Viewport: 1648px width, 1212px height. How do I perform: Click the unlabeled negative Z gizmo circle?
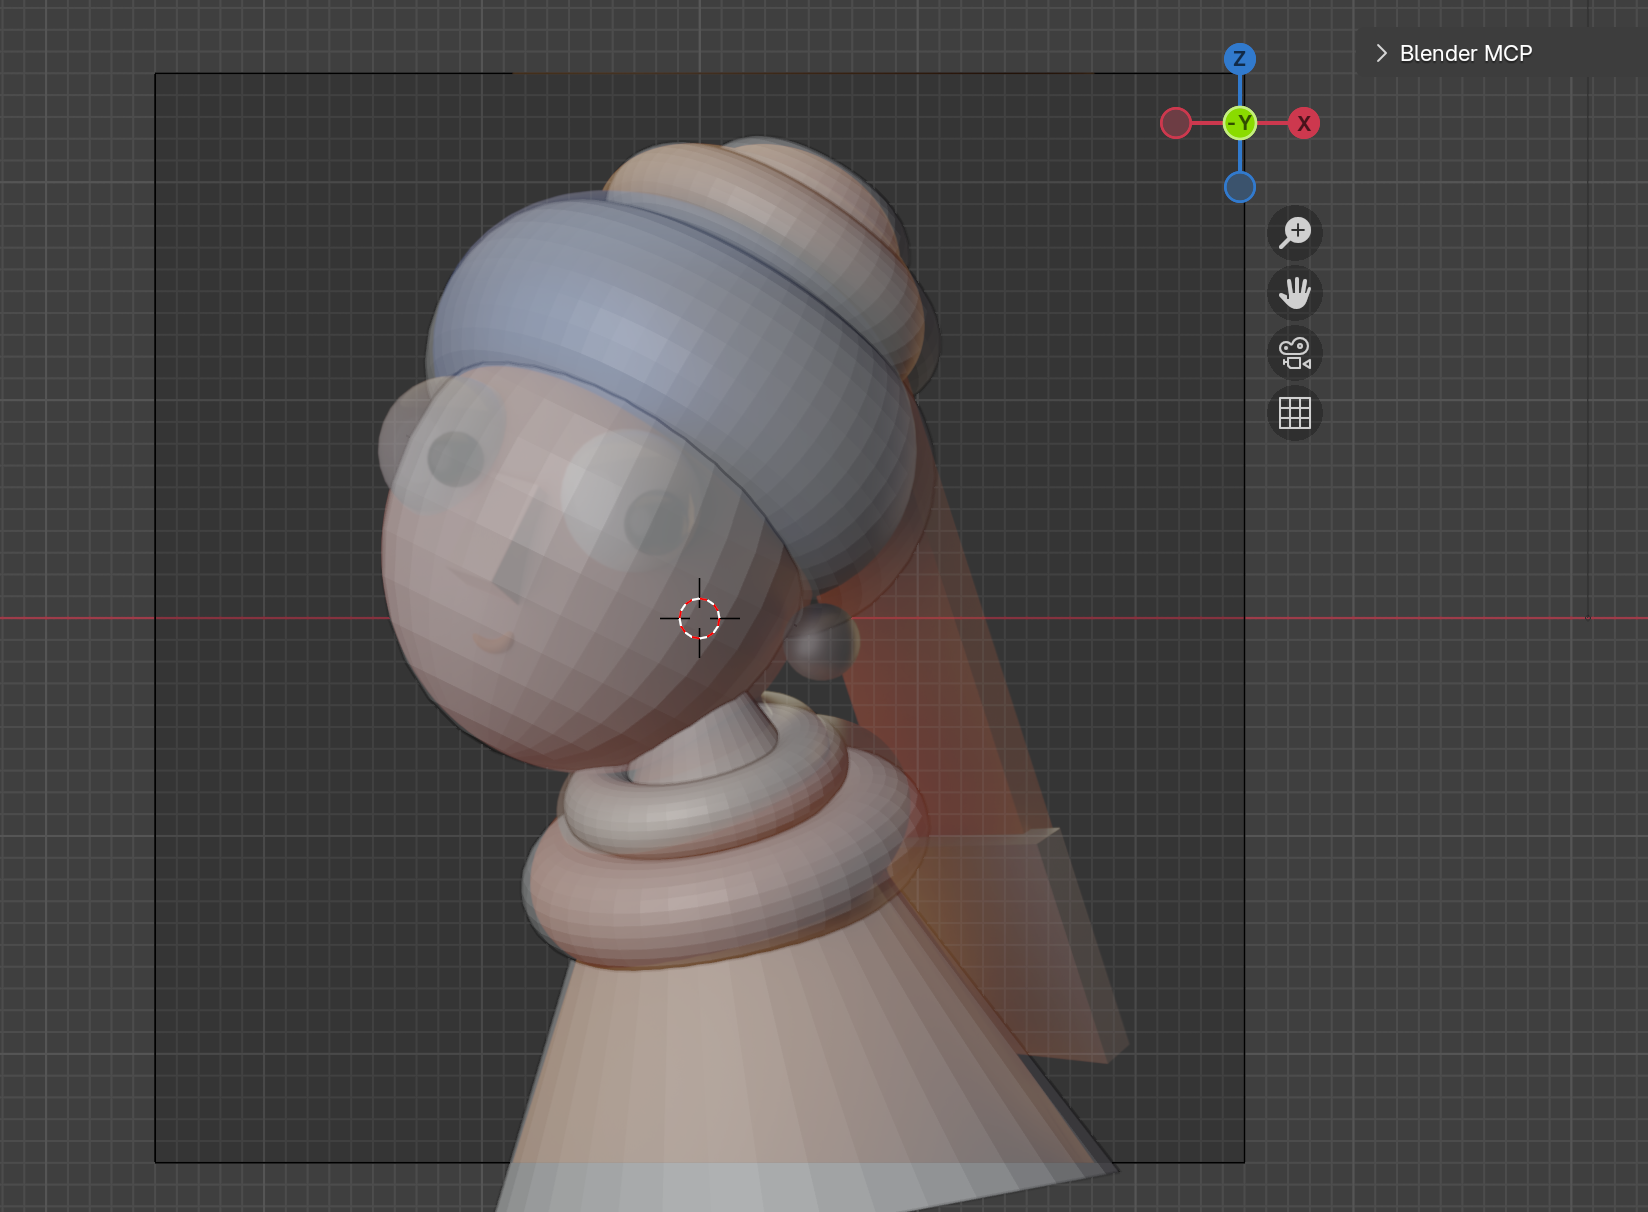(x=1240, y=187)
